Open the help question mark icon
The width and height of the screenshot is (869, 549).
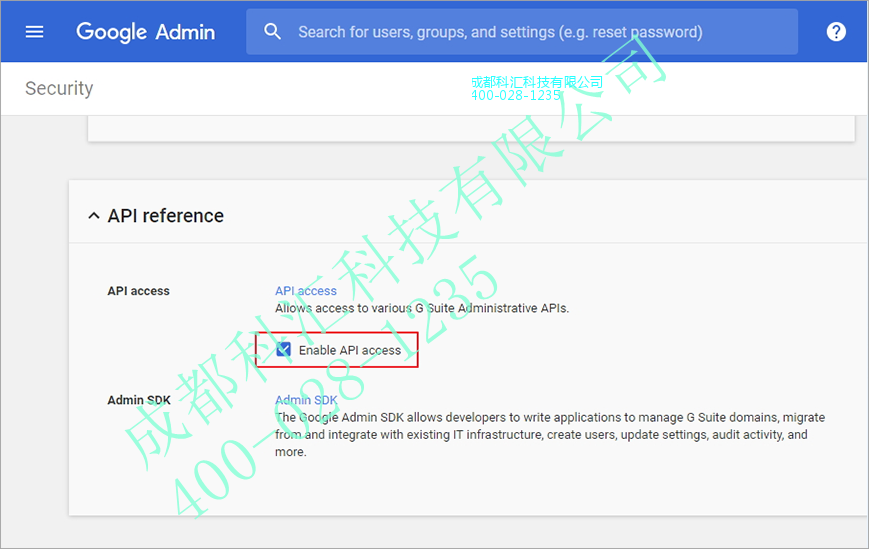836,32
